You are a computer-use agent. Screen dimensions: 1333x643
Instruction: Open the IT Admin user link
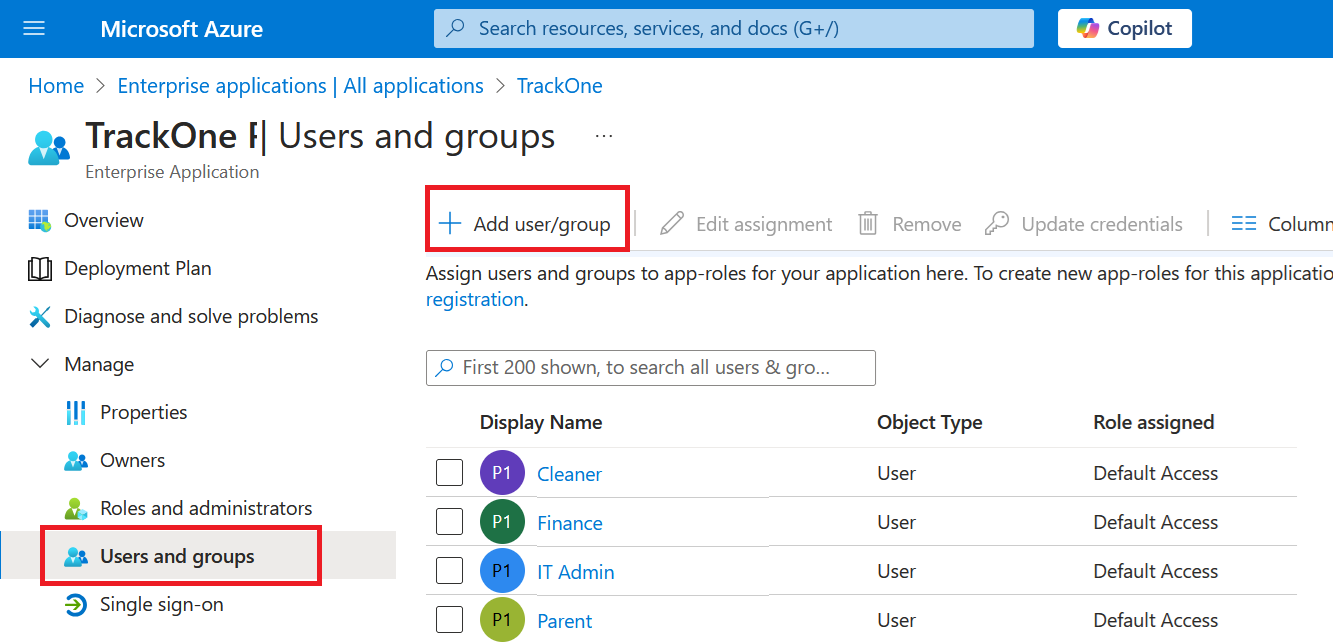tap(576, 572)
